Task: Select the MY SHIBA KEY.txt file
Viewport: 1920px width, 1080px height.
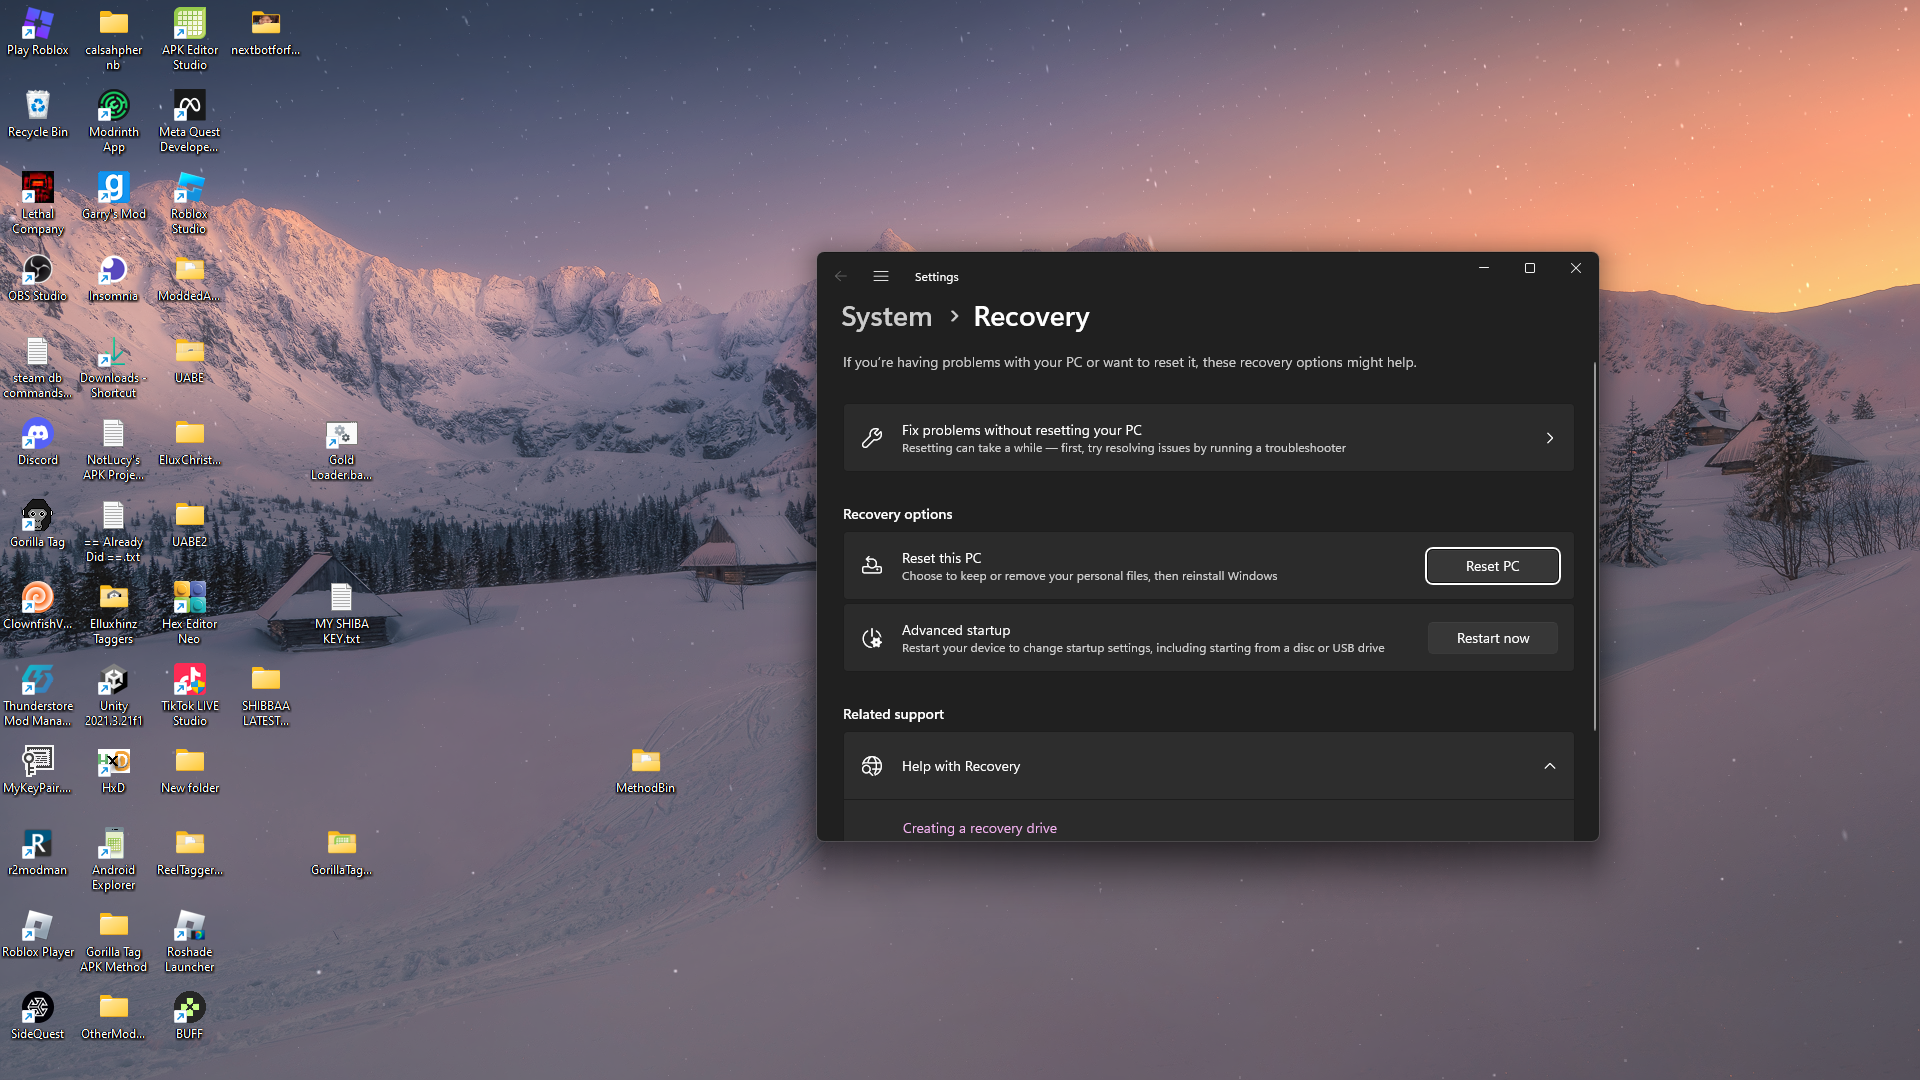Action: point(341,599)
